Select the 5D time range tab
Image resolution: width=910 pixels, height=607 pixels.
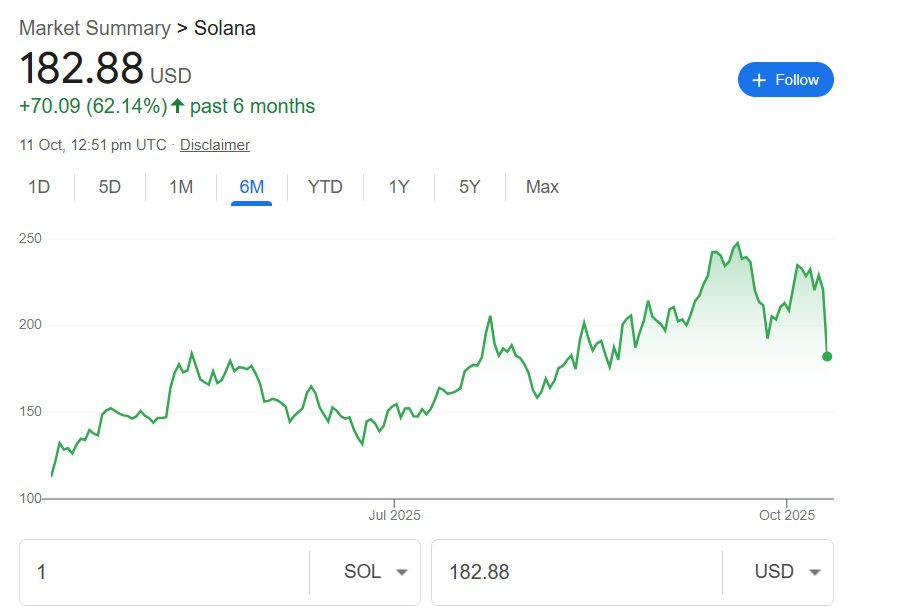(110, 187)
